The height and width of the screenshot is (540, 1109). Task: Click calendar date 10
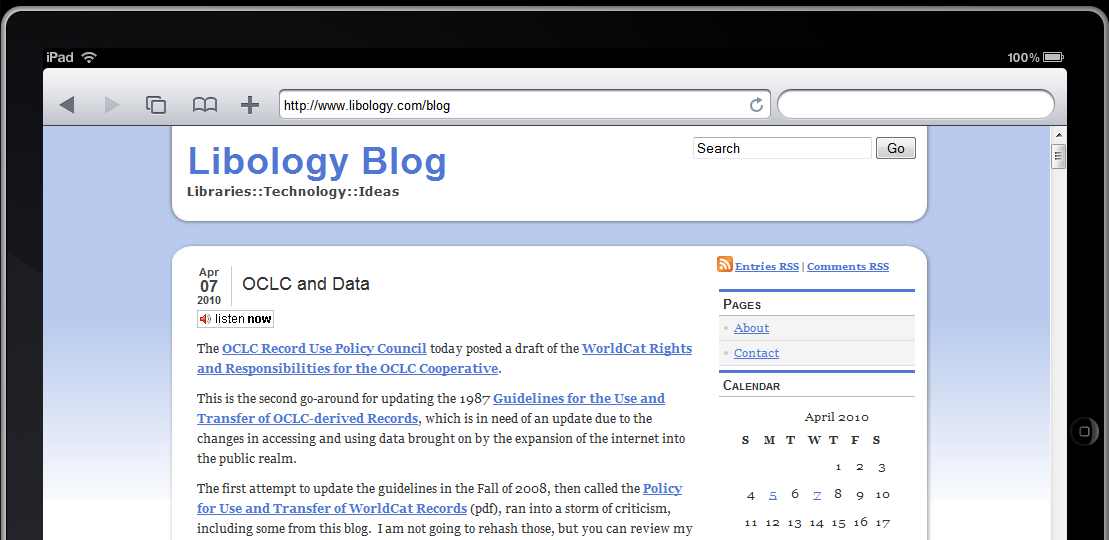[x=882, y=495]
